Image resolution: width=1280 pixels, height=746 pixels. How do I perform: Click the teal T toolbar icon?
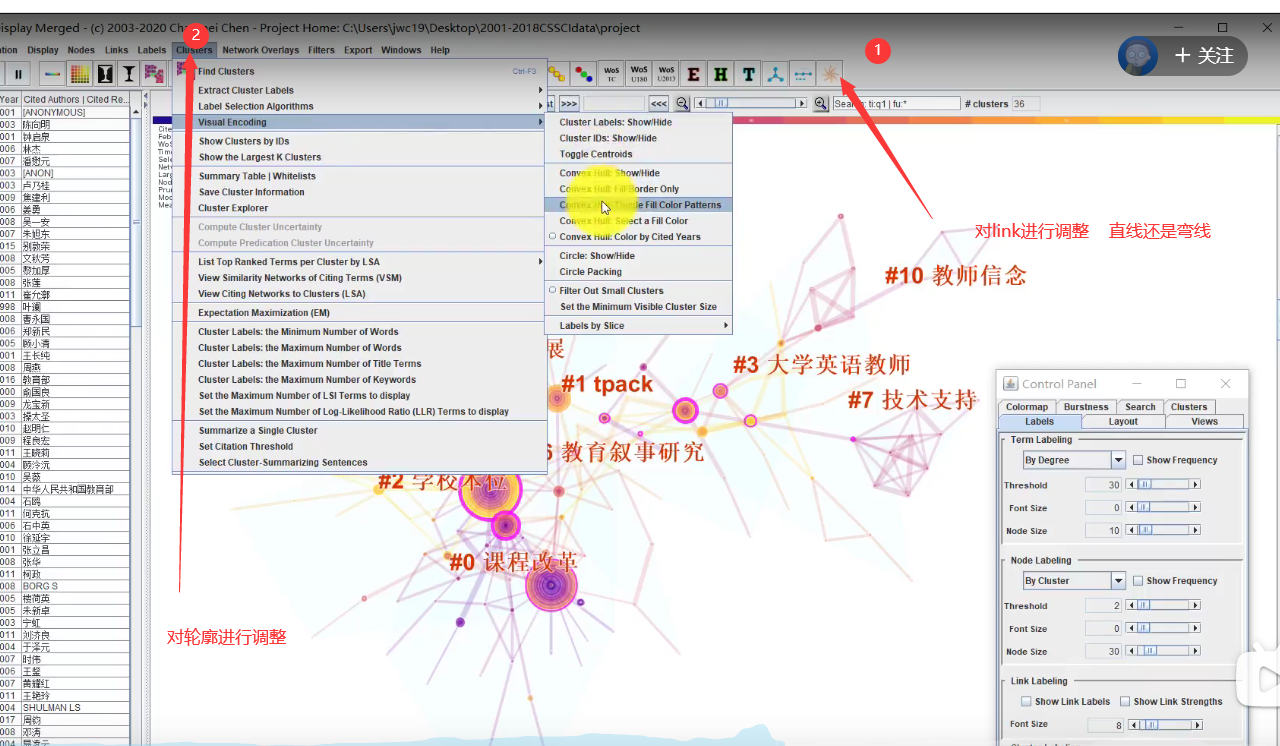pyautogui.click(x=747, y=74)
